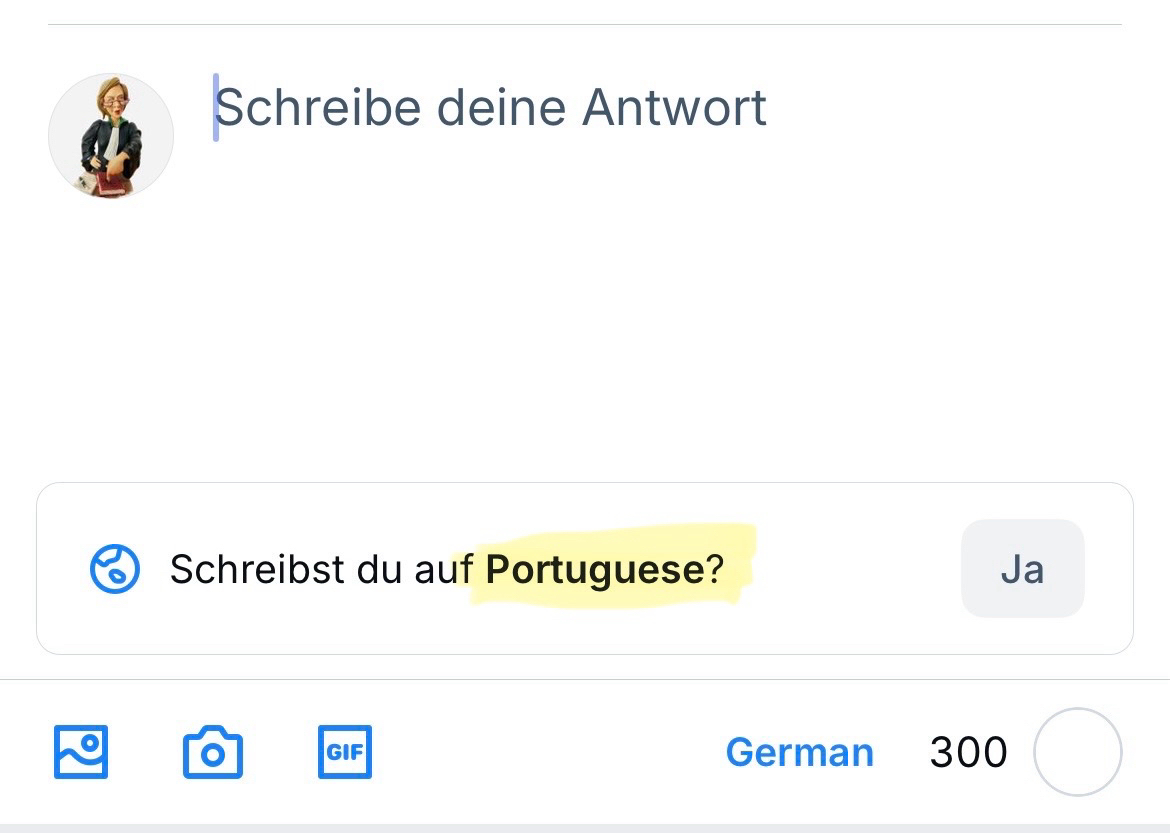This screenshot has height=833, width=1170.
Task: Open the German language selector
Action: coord(799,752)
